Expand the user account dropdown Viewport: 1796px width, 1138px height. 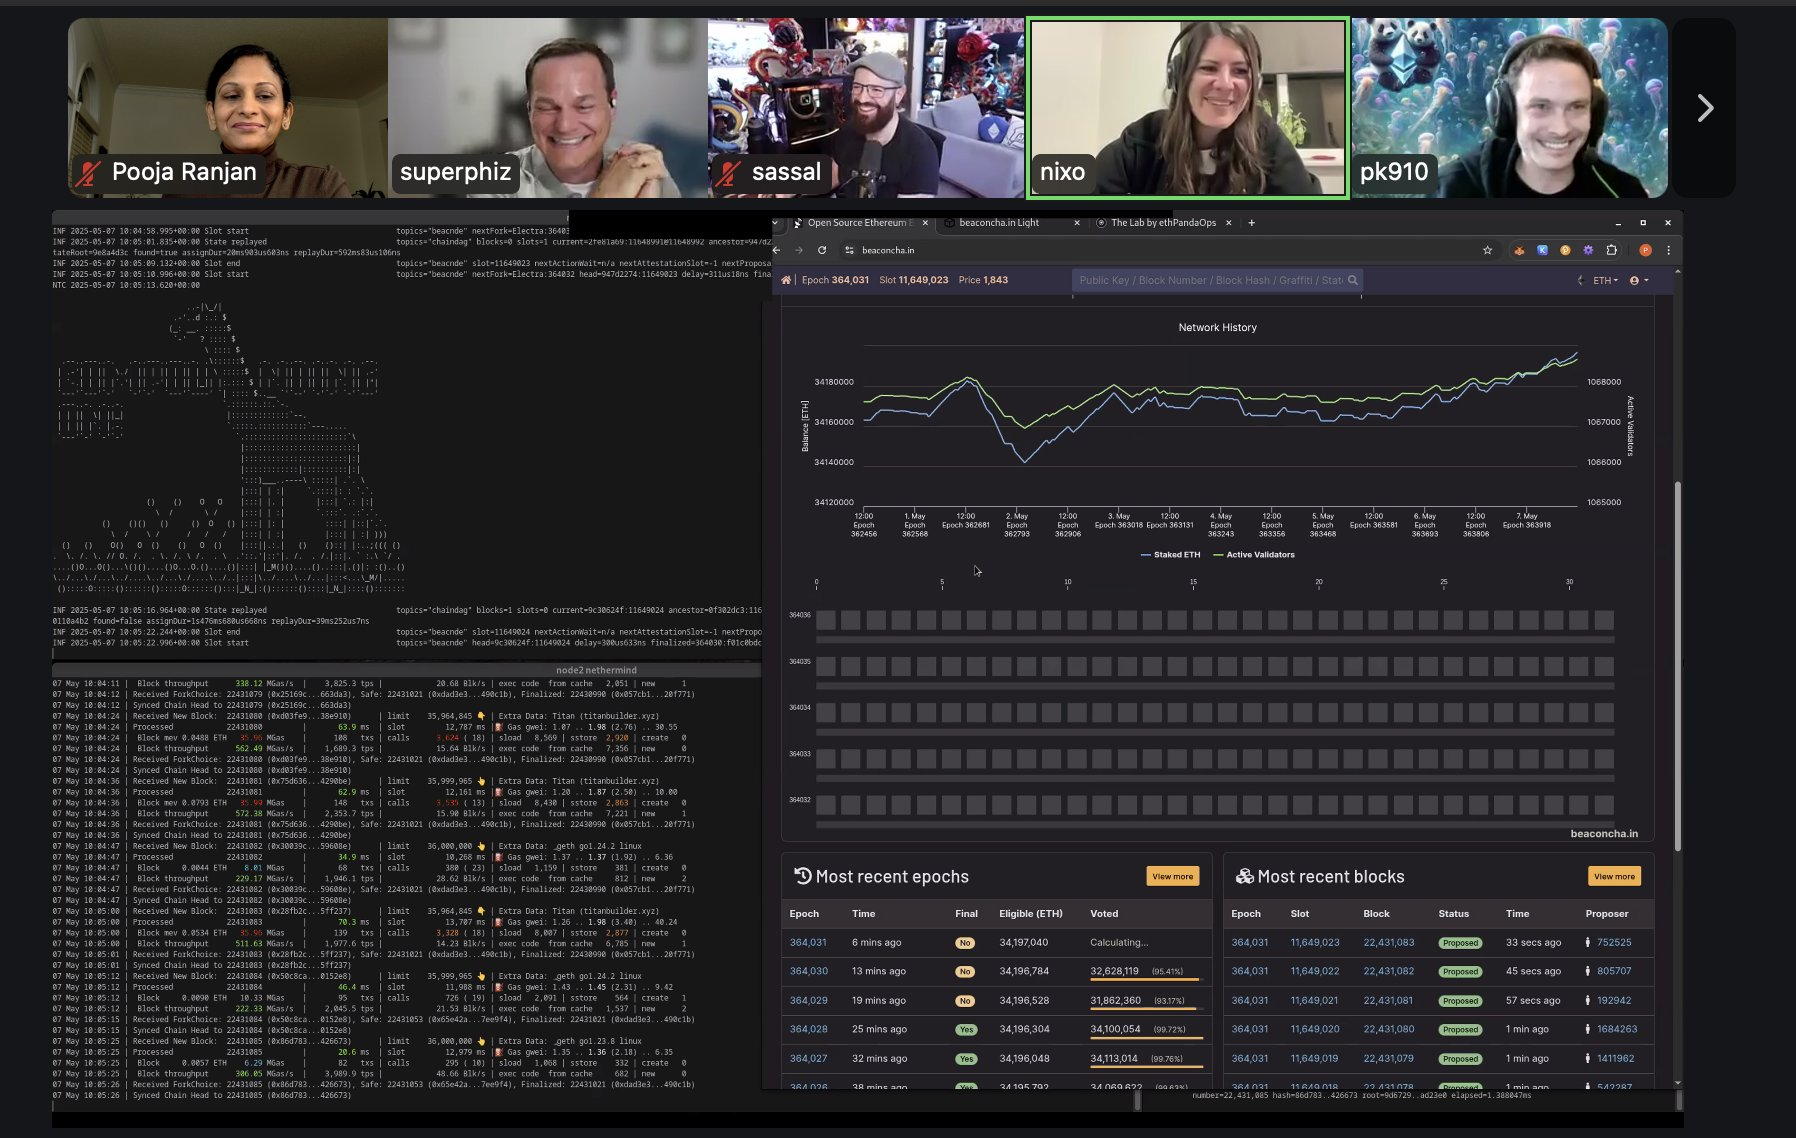pos(1639,281)
